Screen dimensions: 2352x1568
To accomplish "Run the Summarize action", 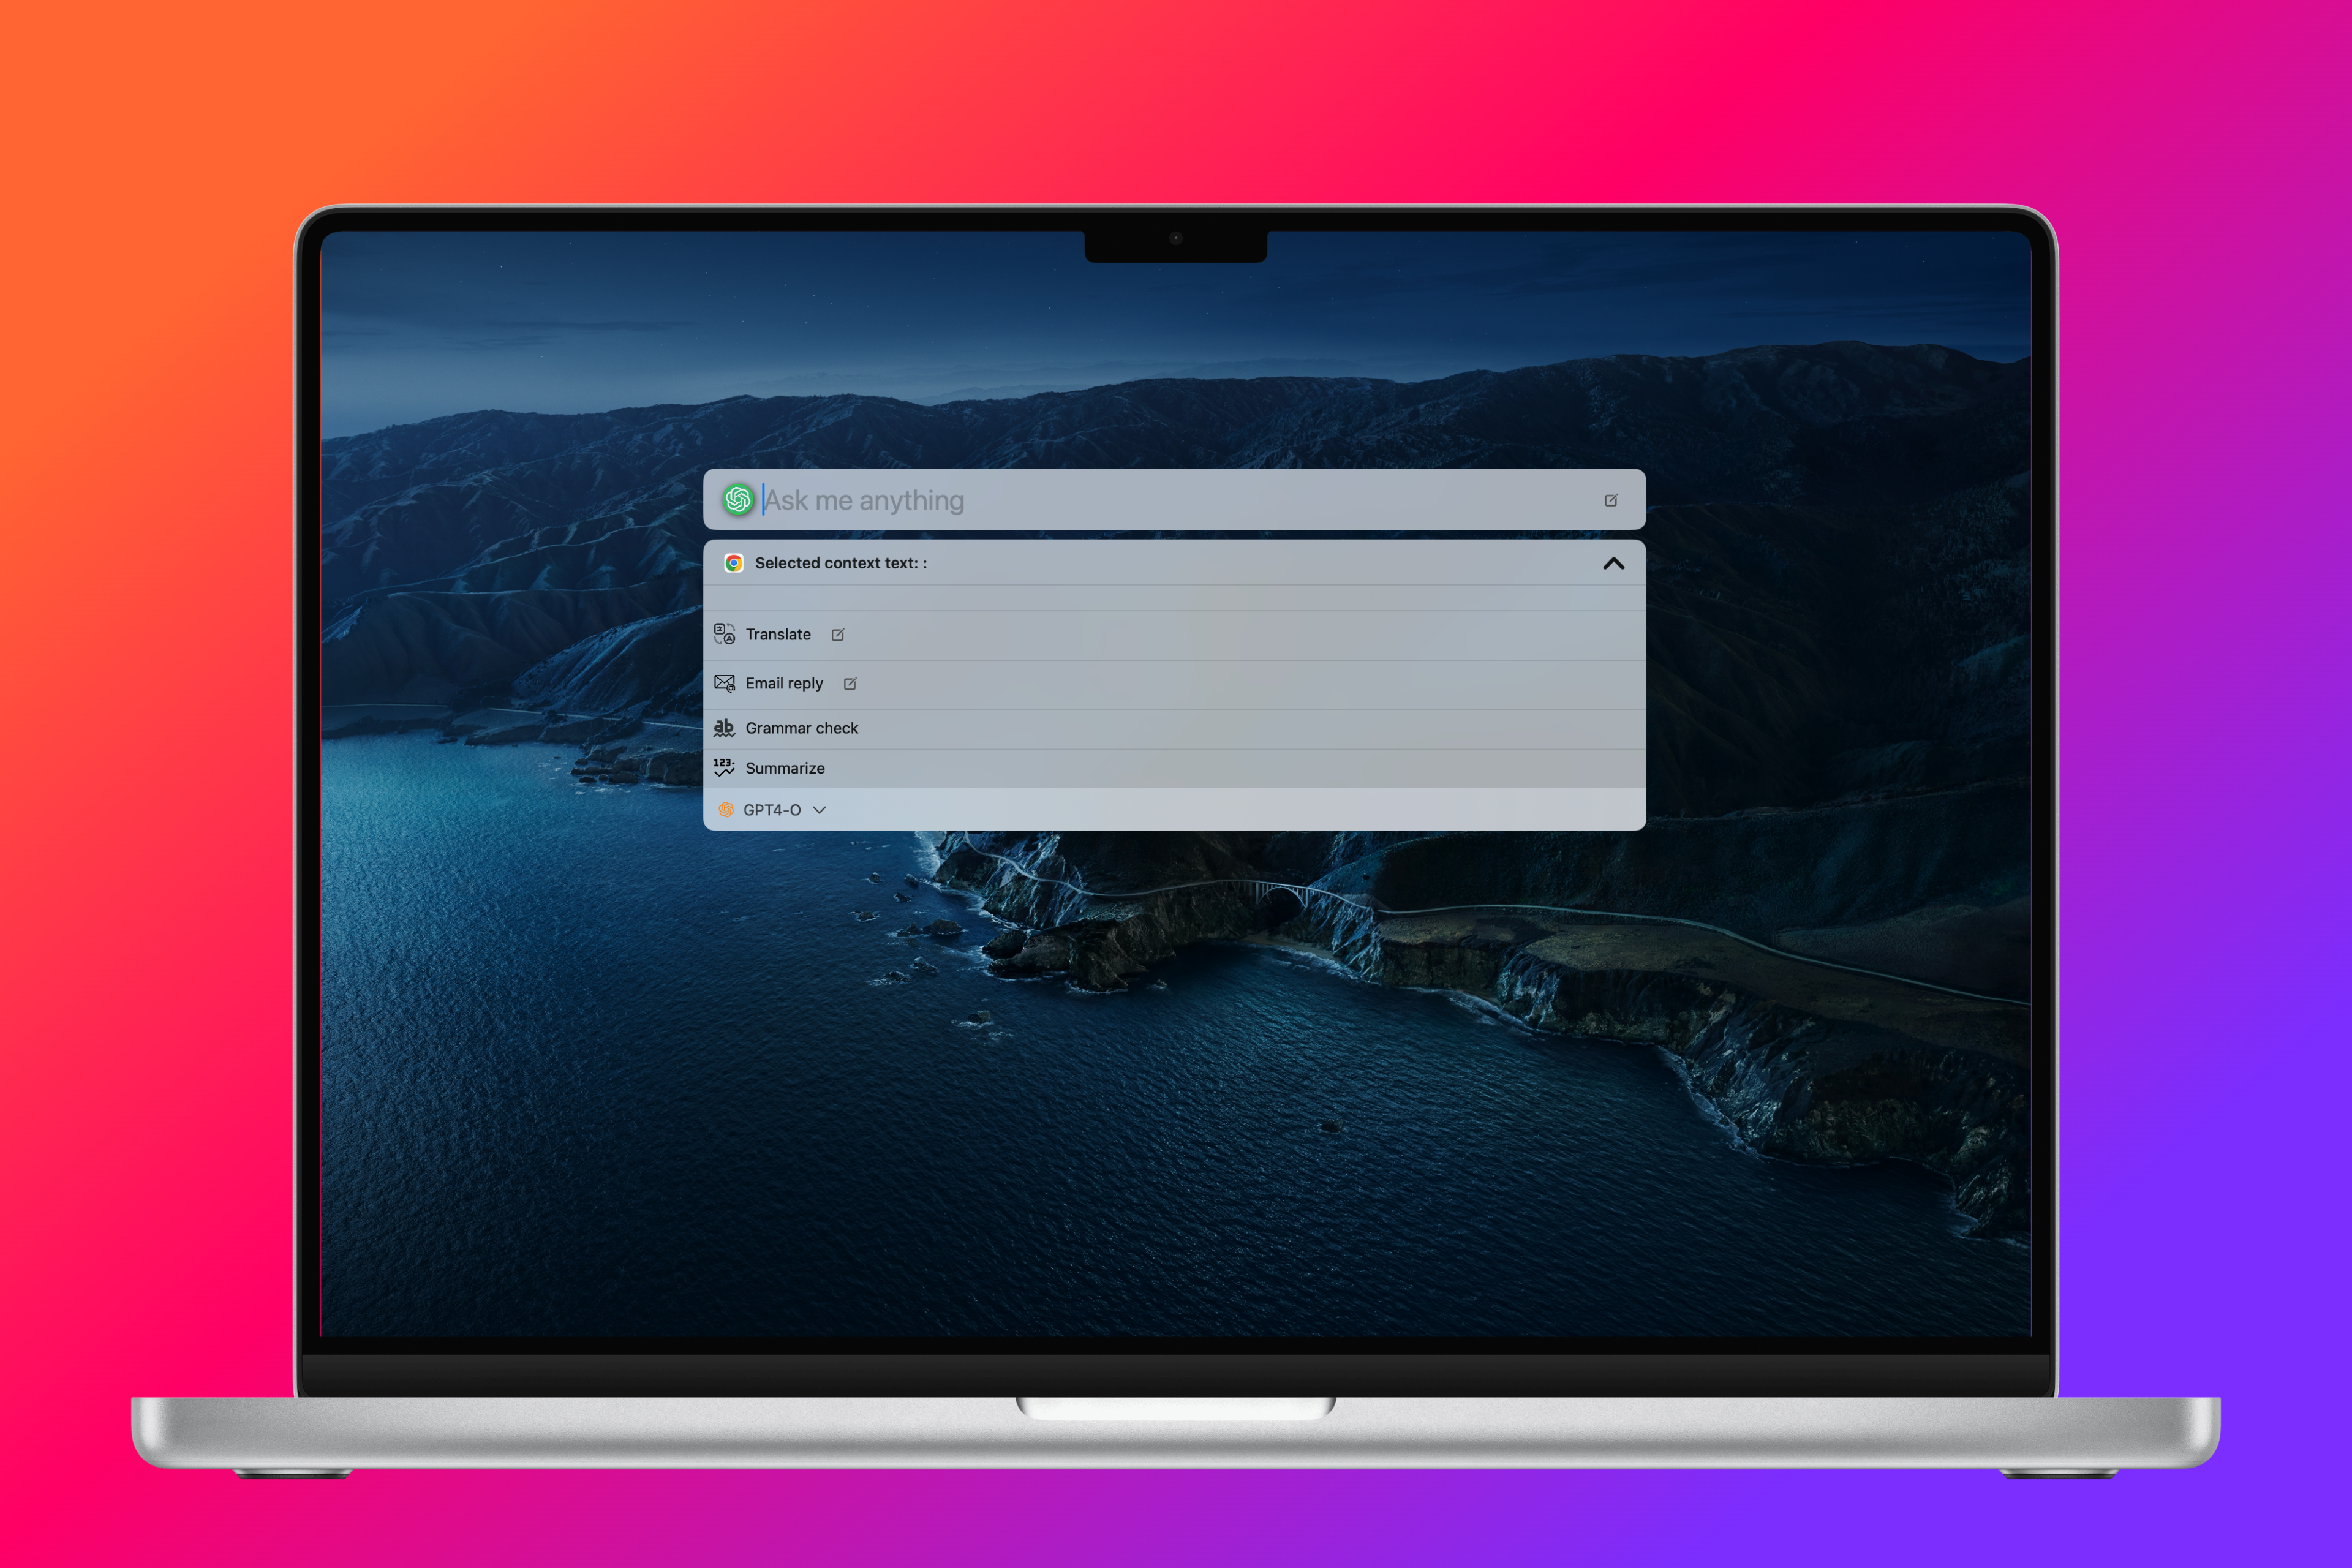I will (785, 768).
